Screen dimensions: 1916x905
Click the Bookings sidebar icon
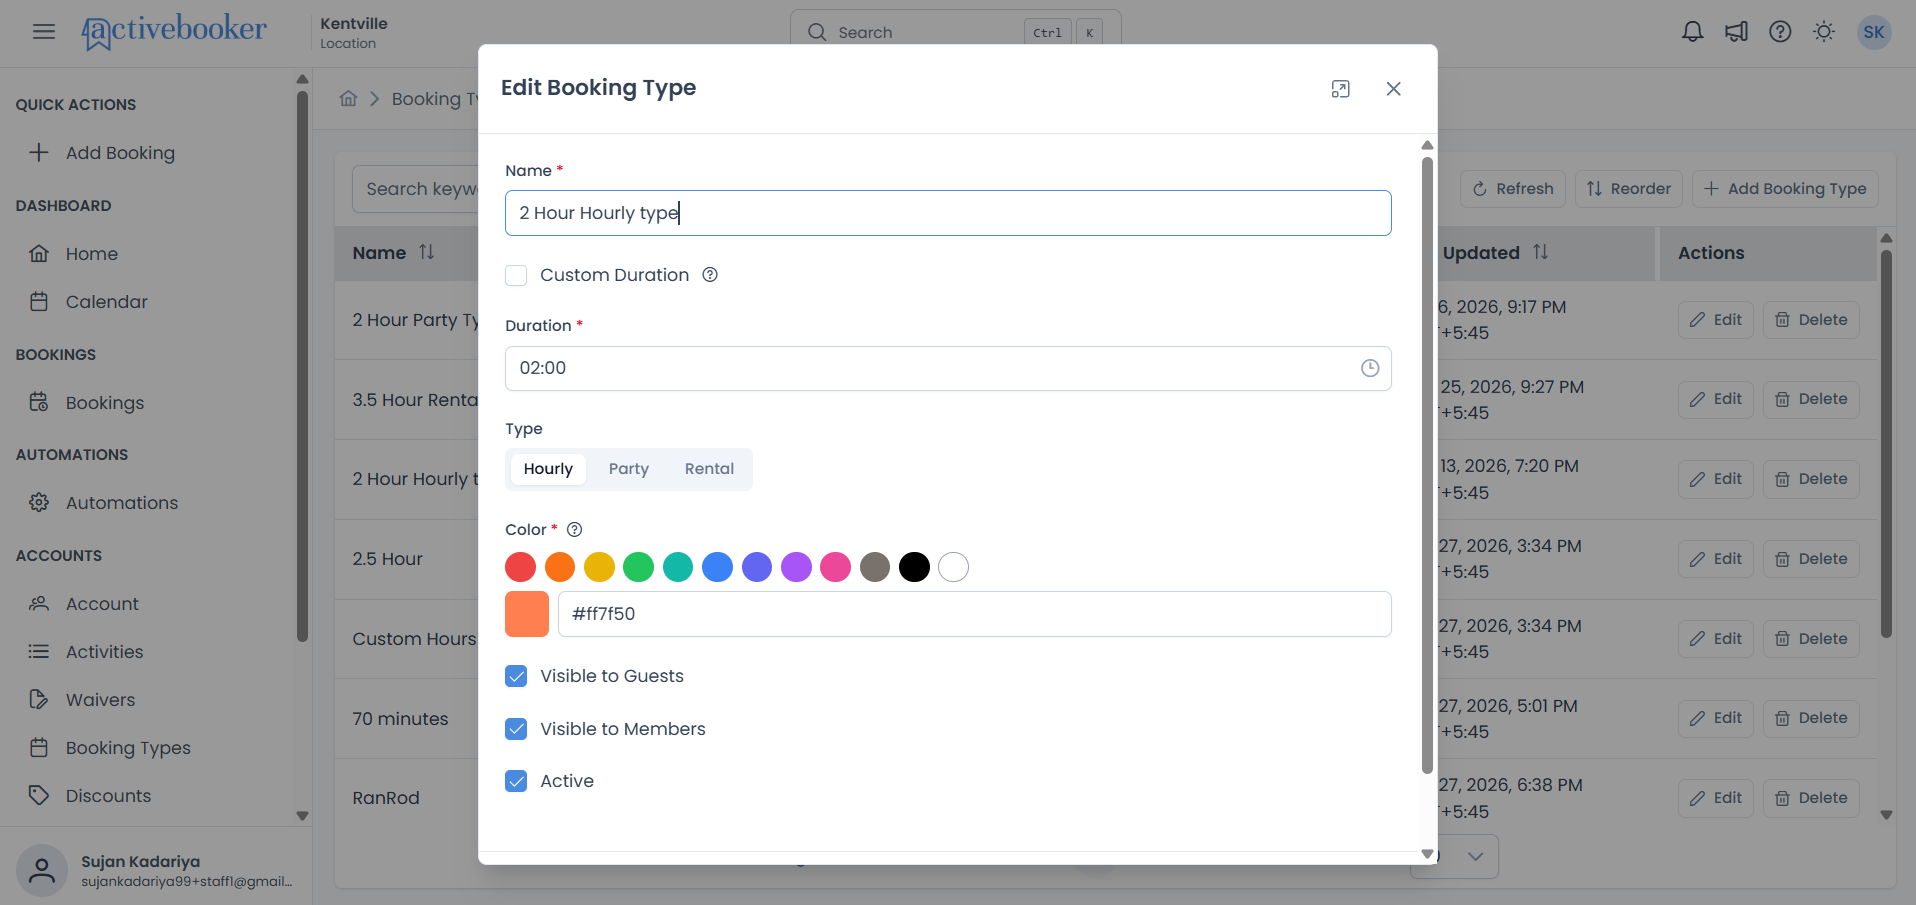(39, 402)
